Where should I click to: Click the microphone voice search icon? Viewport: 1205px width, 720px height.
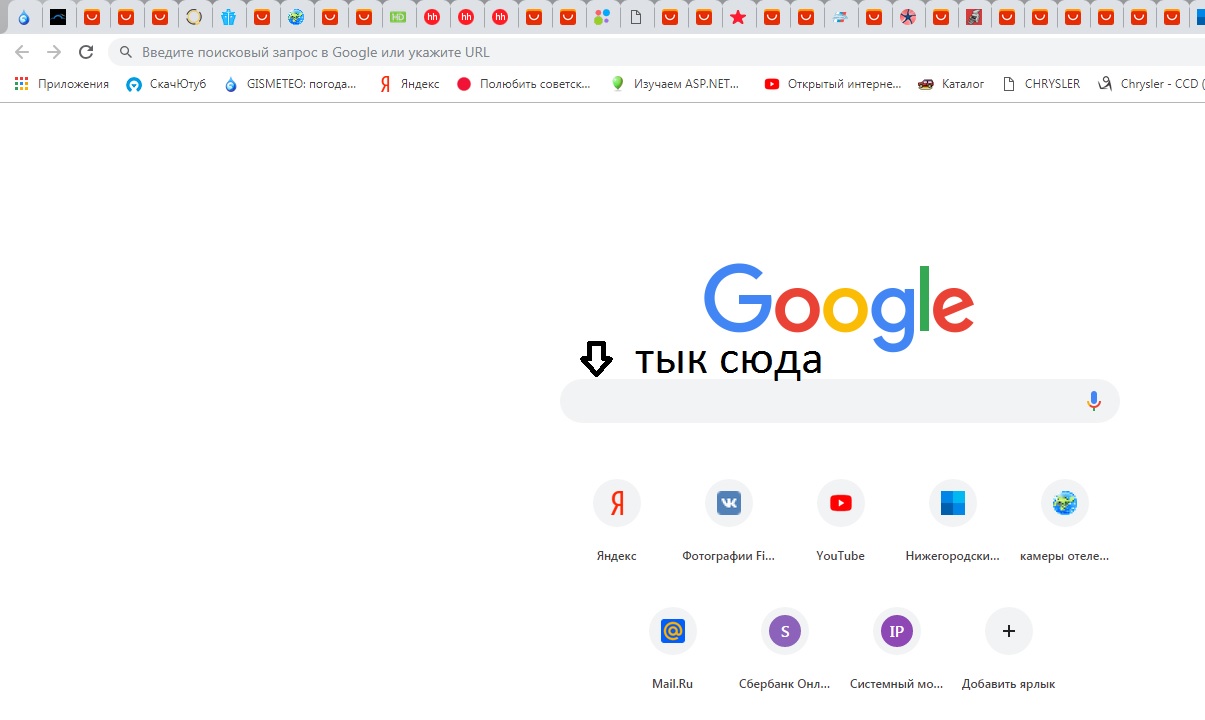[1093, 401]
